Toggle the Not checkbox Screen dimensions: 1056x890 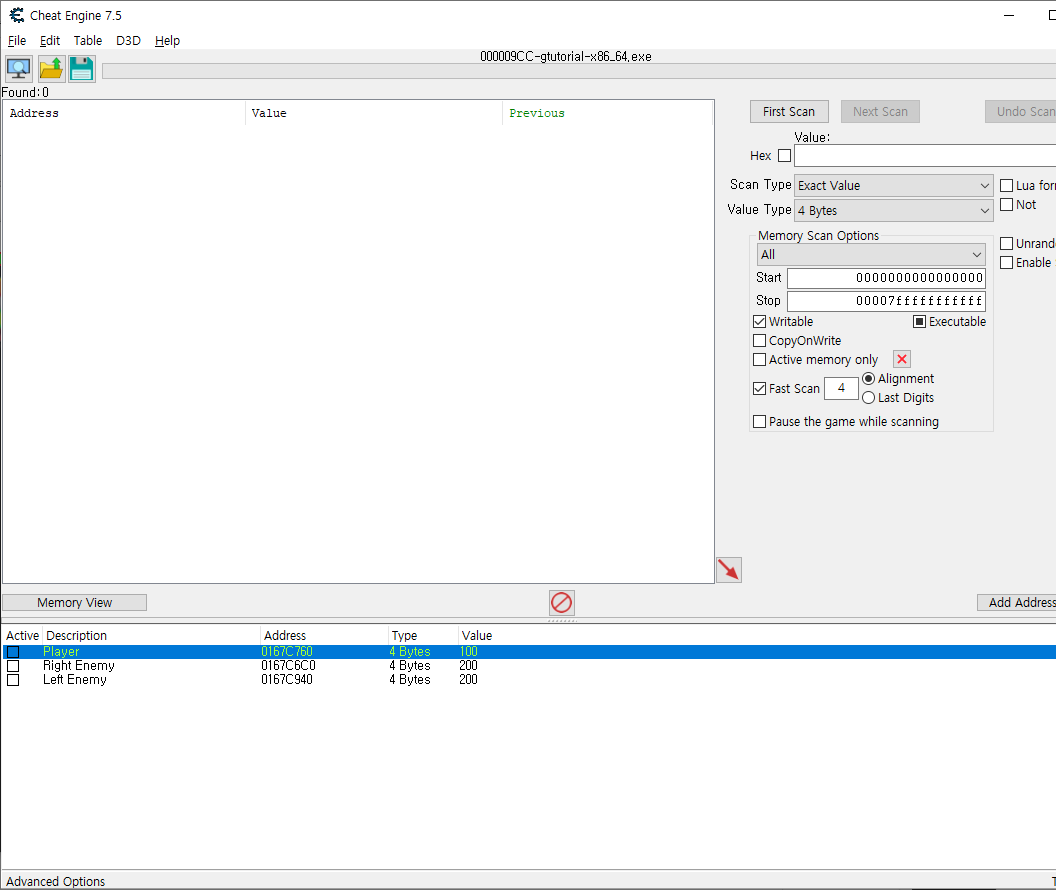click(x=1007, y=205)
